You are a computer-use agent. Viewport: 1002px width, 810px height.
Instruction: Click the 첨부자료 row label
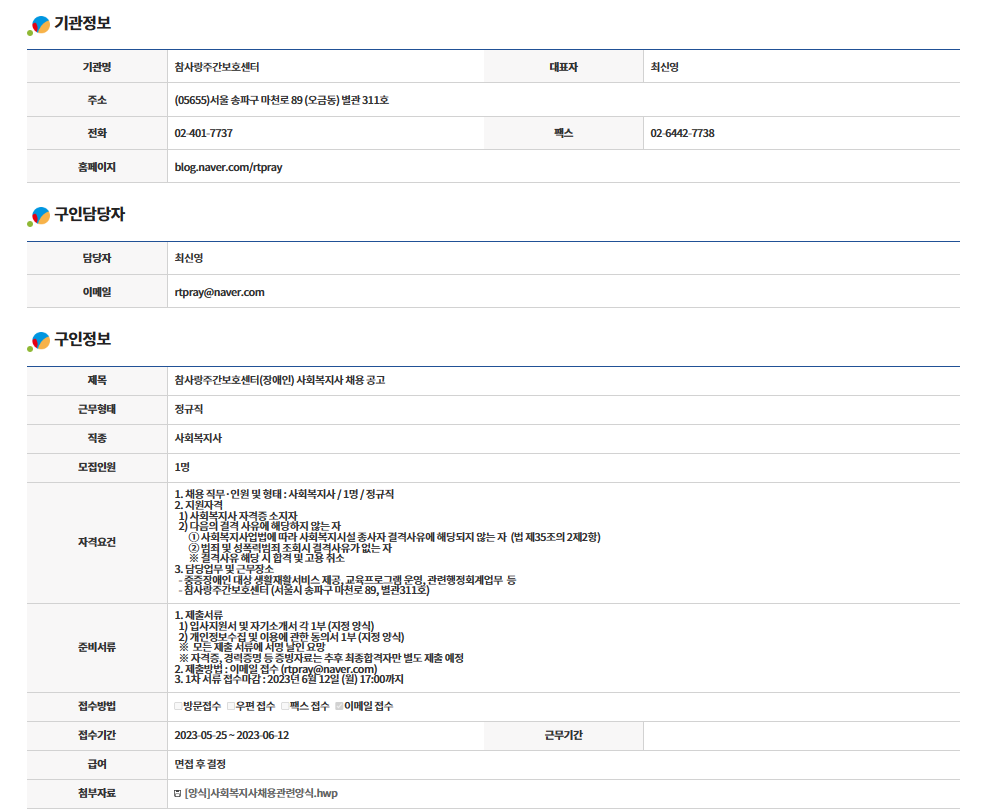click(97, 794)
